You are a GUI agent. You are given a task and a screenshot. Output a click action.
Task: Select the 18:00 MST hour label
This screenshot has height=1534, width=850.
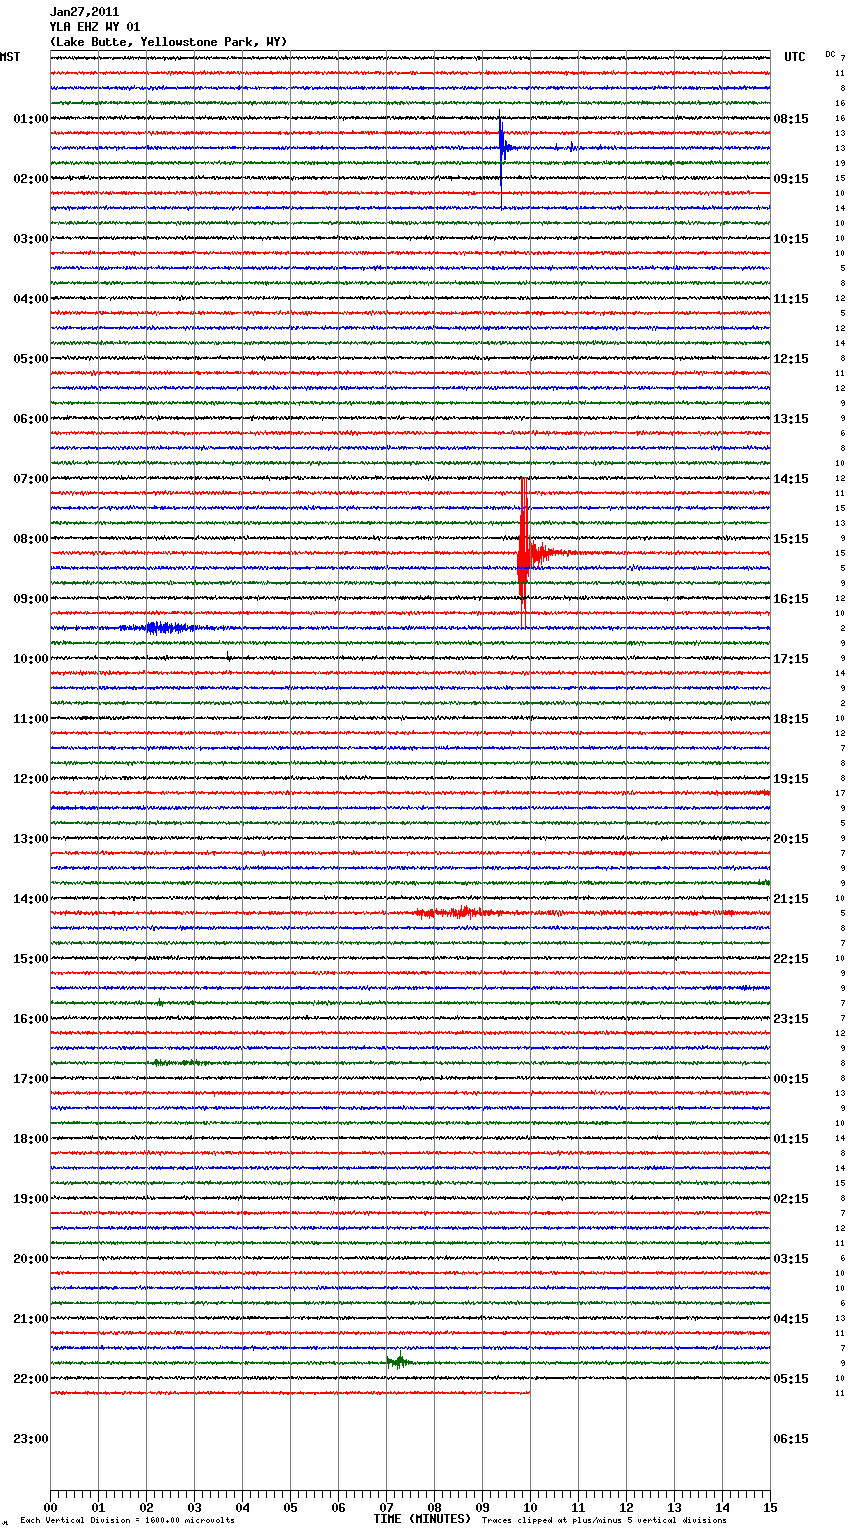31,1139
